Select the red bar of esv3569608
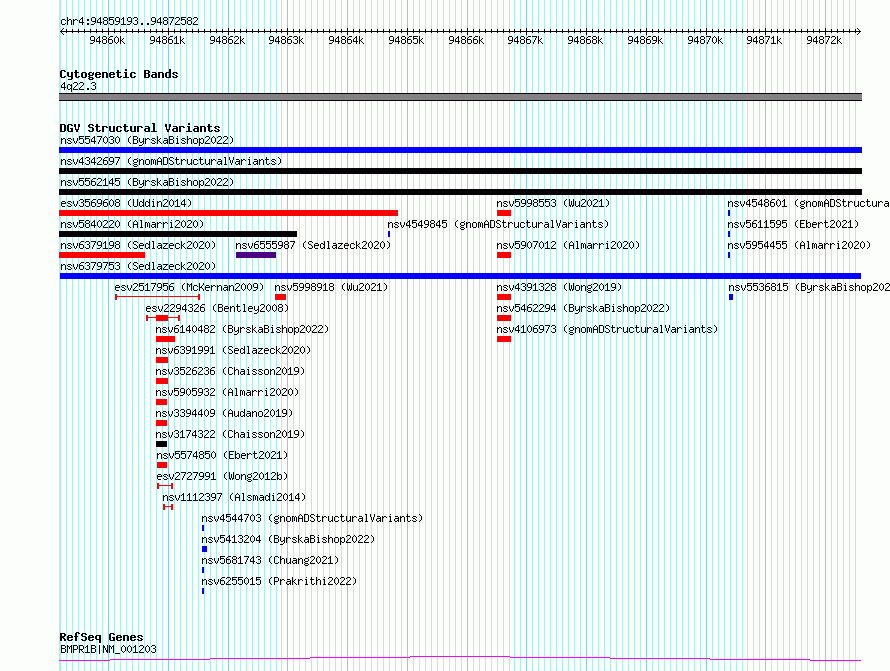The width and height of the screenshot is (890, 671). tap(228, 213)
